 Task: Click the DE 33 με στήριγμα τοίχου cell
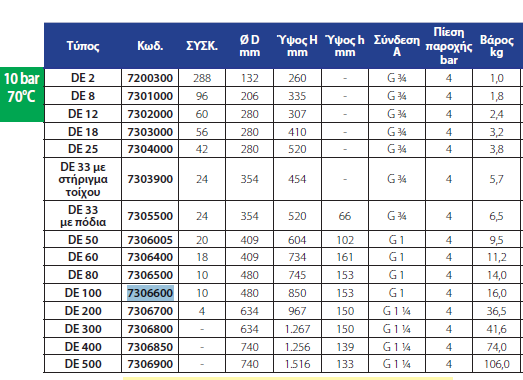click(83, 179)
